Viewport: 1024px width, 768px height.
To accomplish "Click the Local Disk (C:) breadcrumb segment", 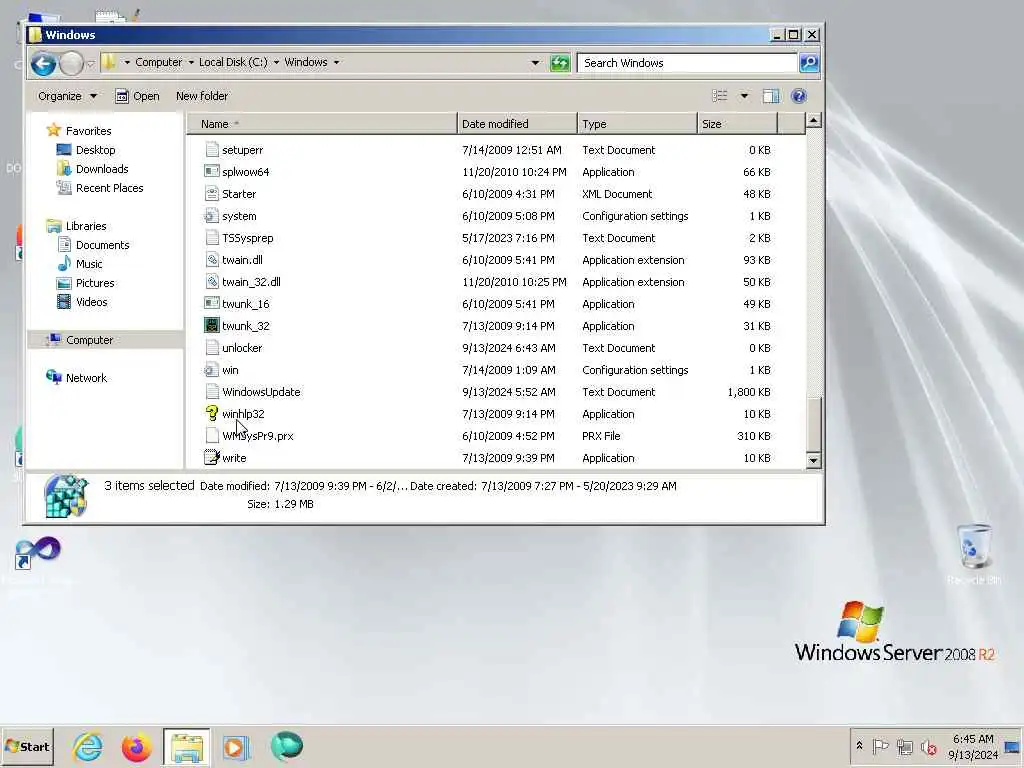I will coord(233,62).
